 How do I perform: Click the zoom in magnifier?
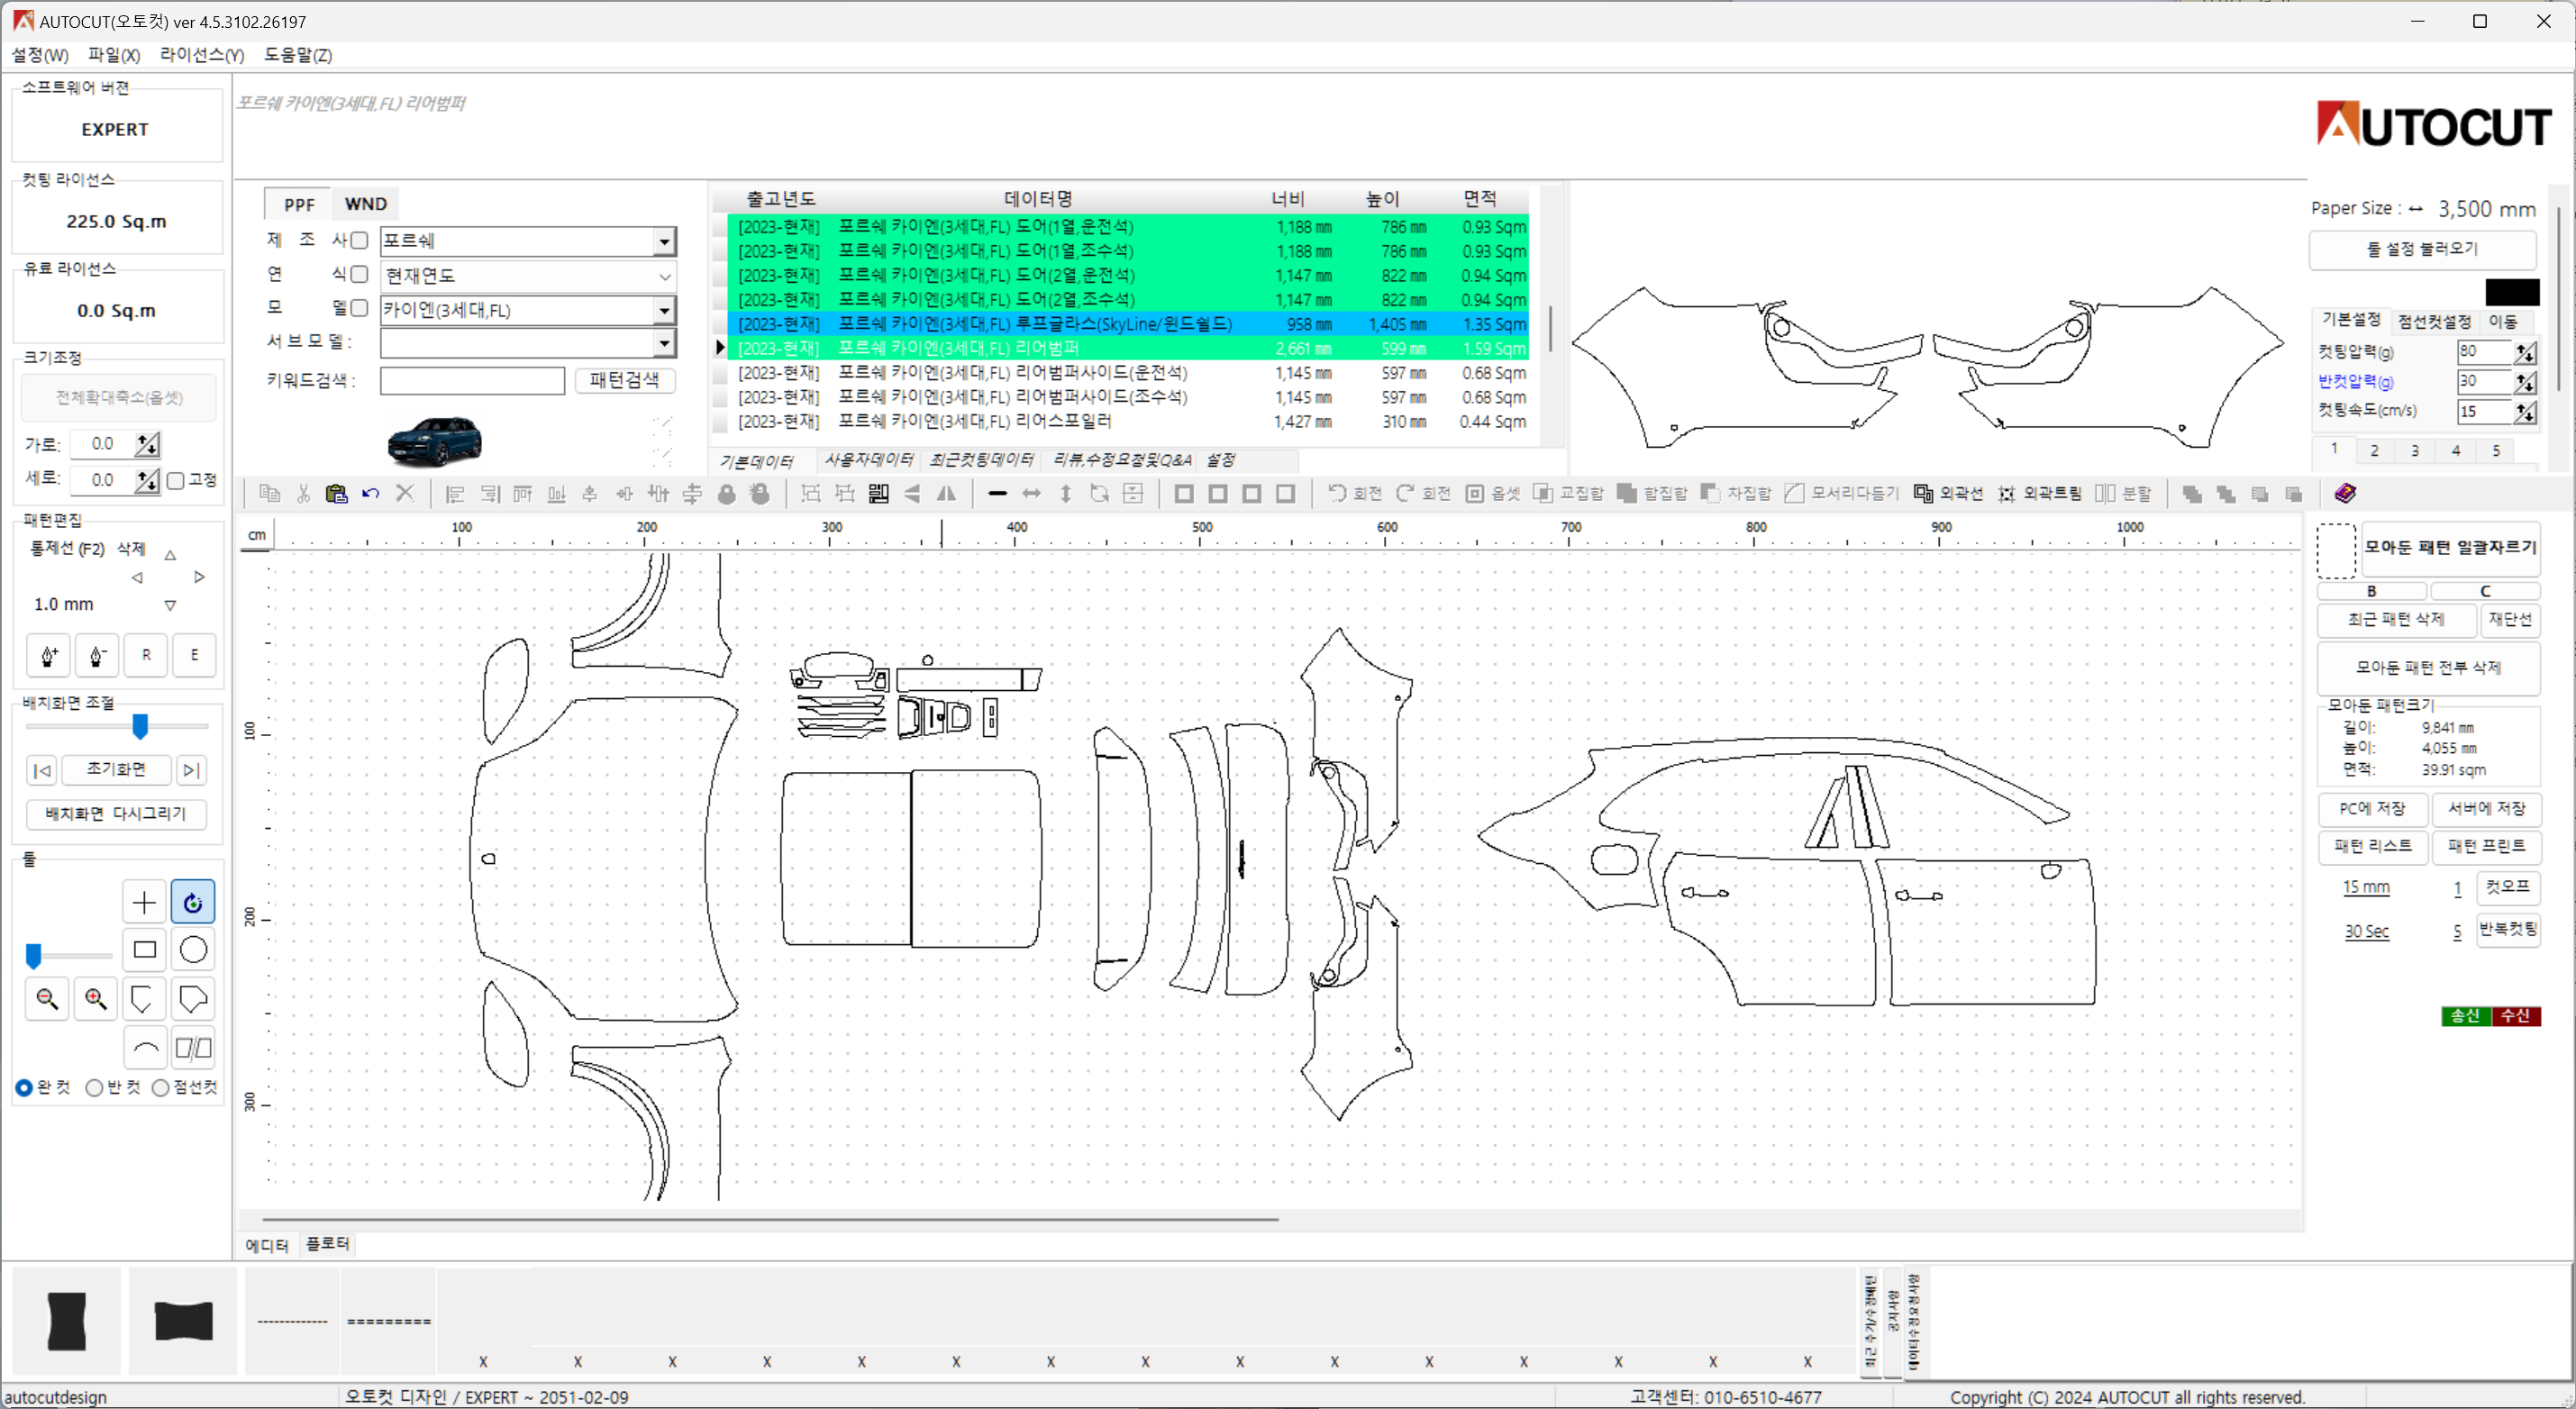click(96, 999)
